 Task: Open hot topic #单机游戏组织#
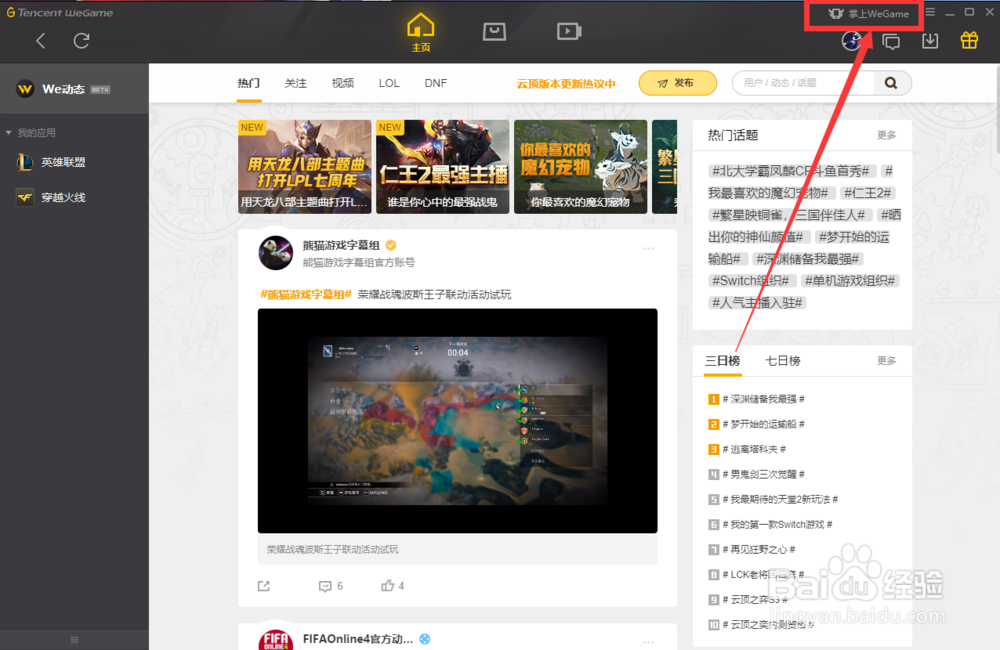(x=850, y=281)
